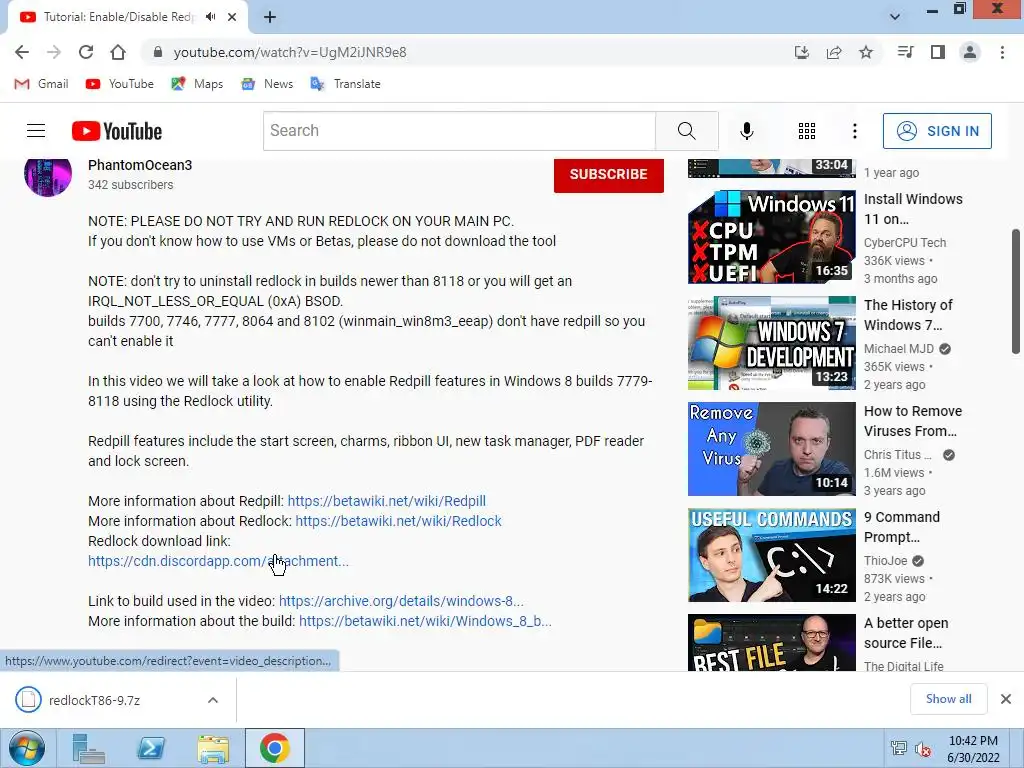
Task: Open the tab search dropdown chevron
Action: pos(895,17)
